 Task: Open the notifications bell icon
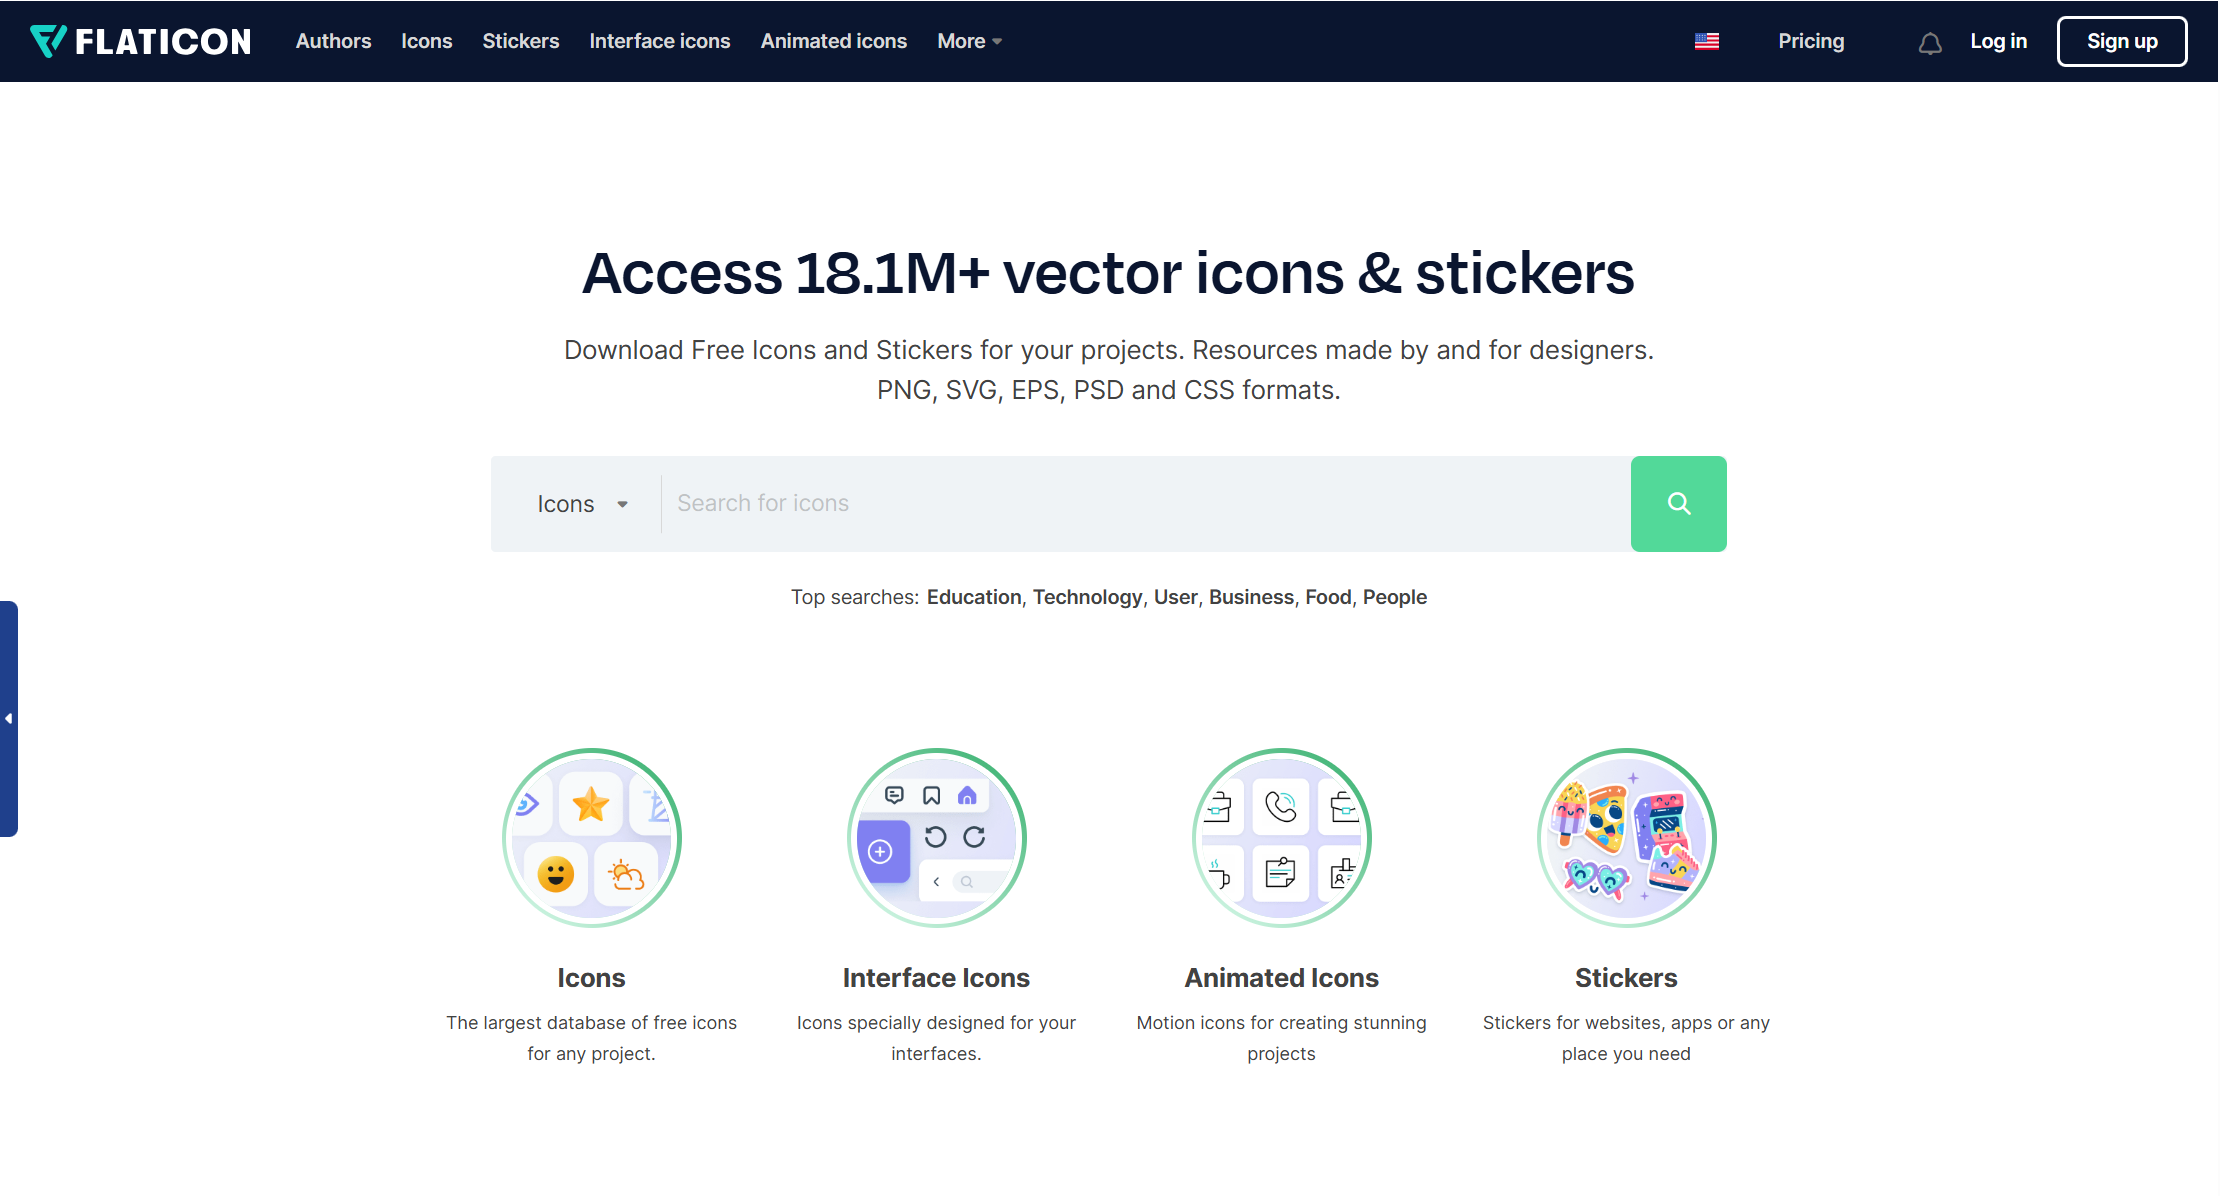pyautogui.click(x=1930, y=42)
